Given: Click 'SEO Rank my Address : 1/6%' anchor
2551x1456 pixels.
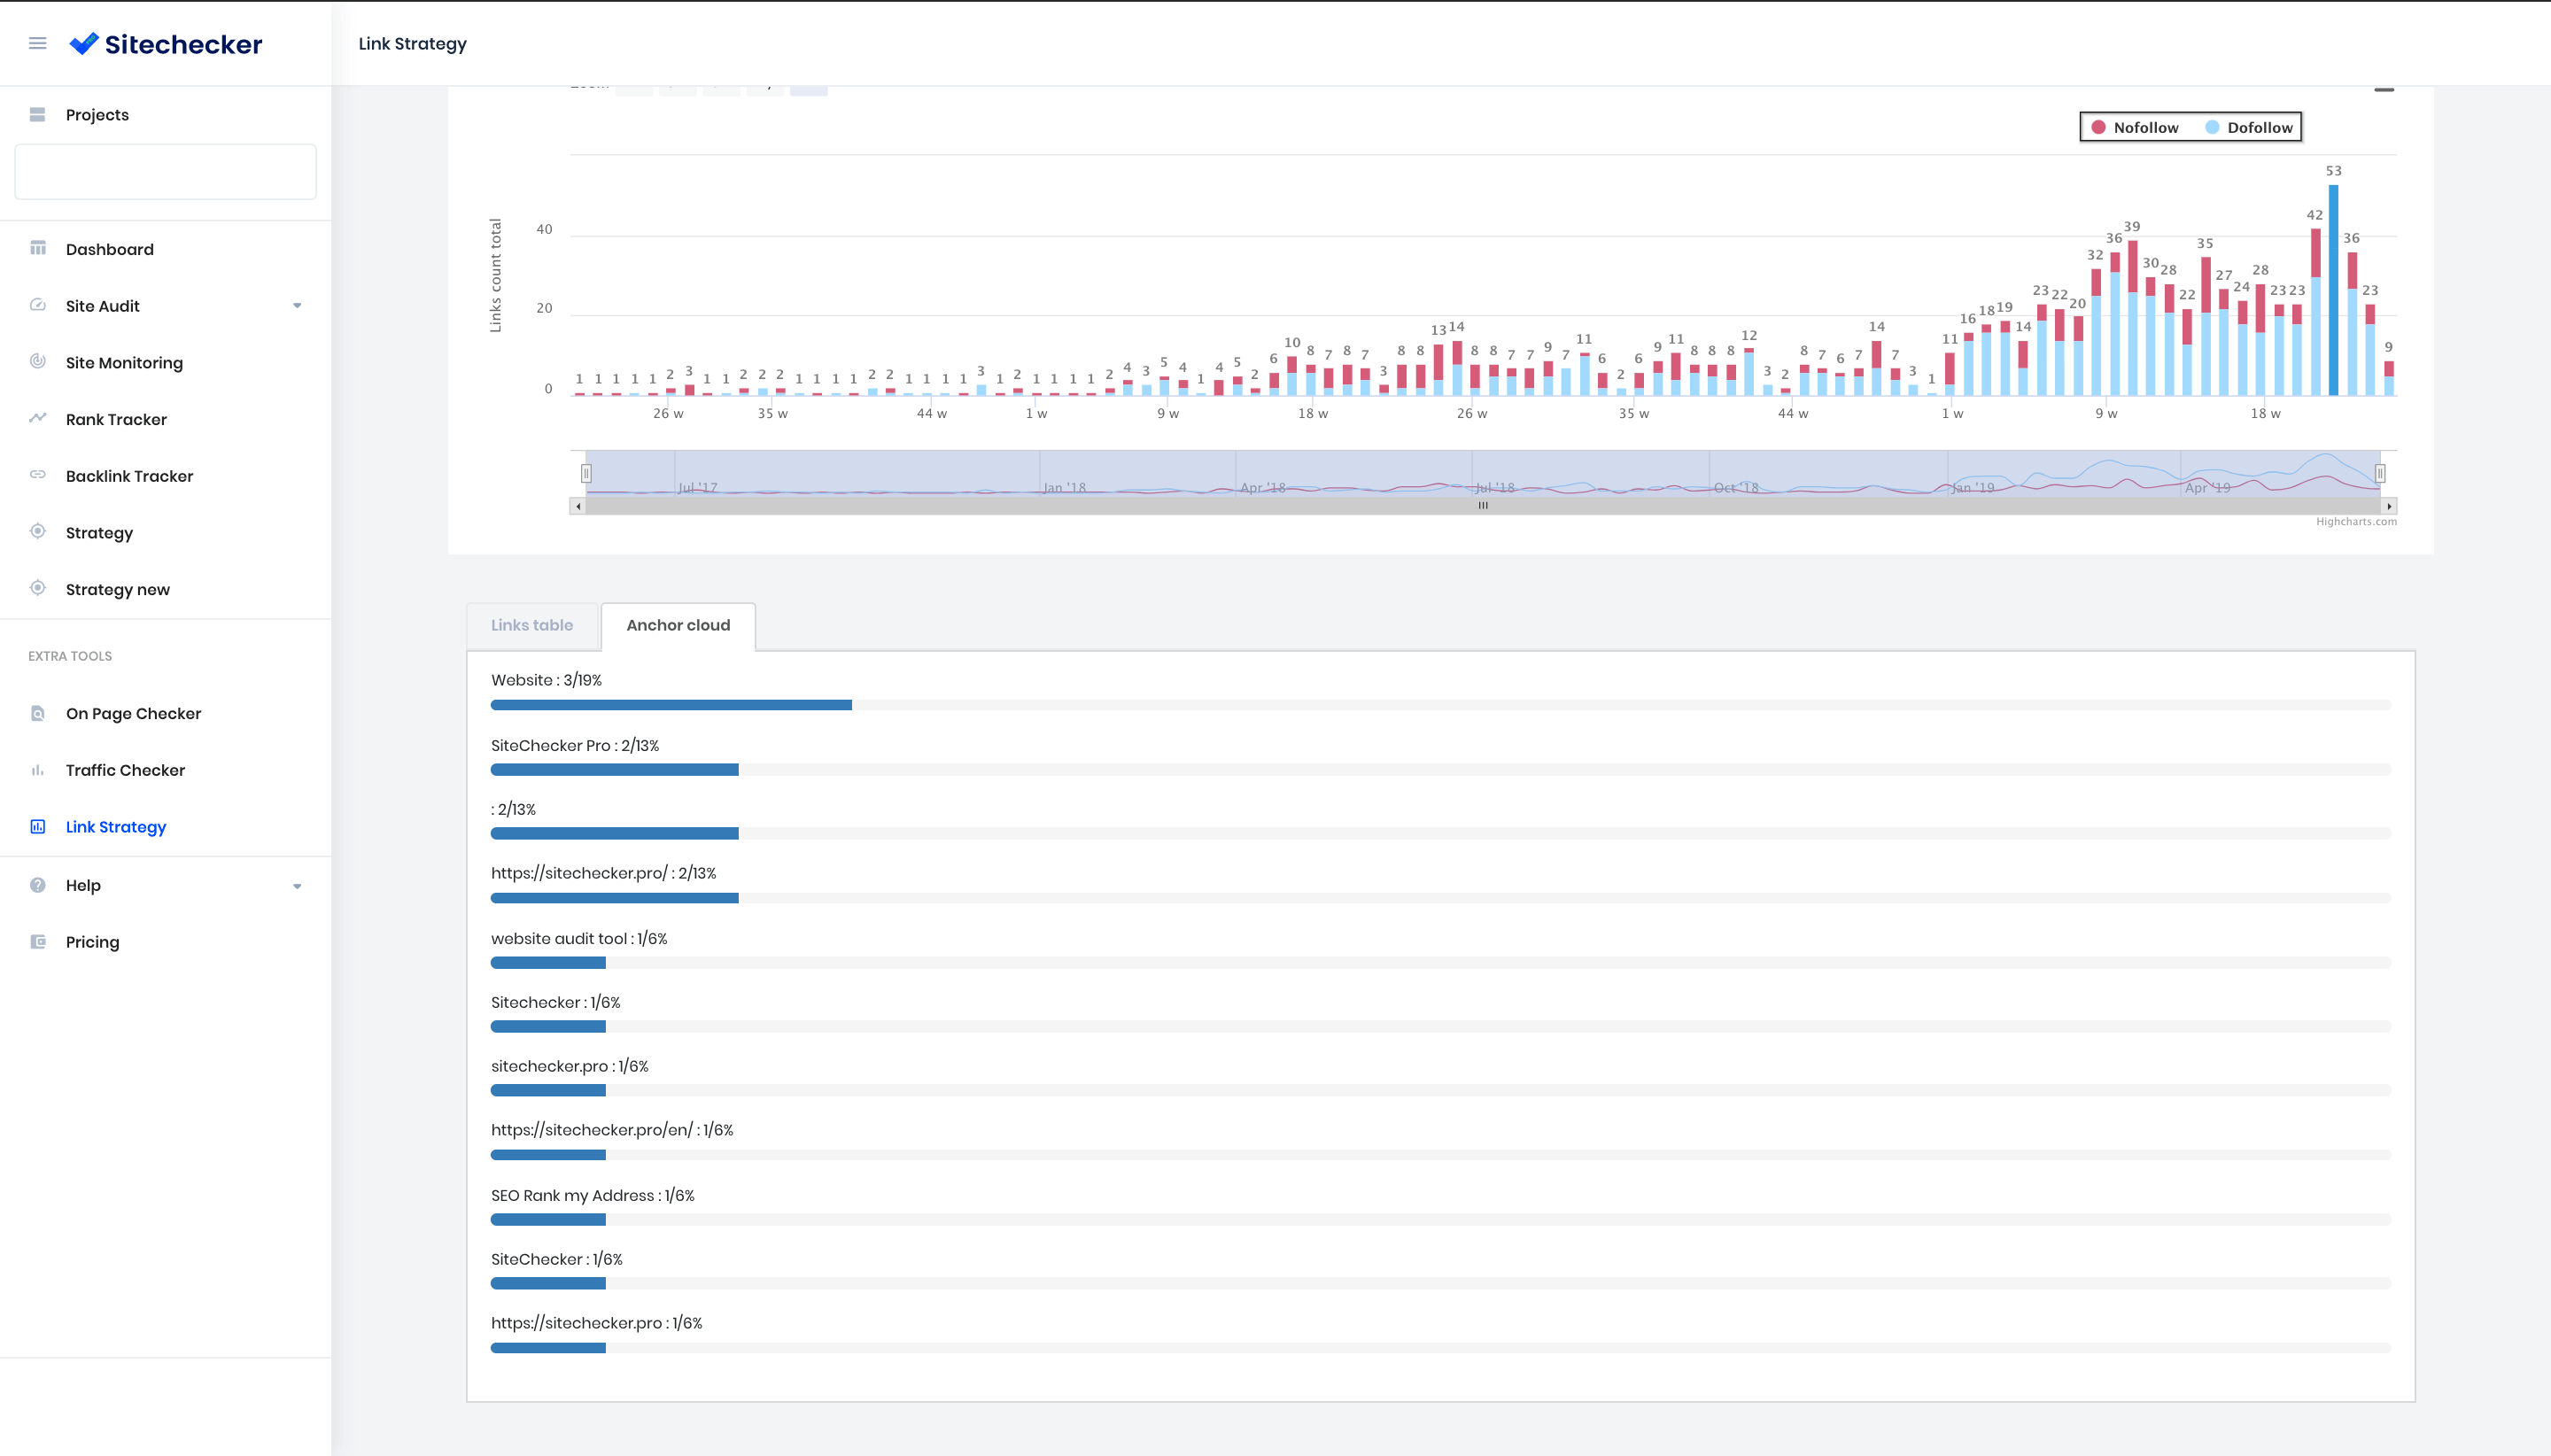Looking at the screenshot, I should pyautogui.click(x=593, y=1196).
